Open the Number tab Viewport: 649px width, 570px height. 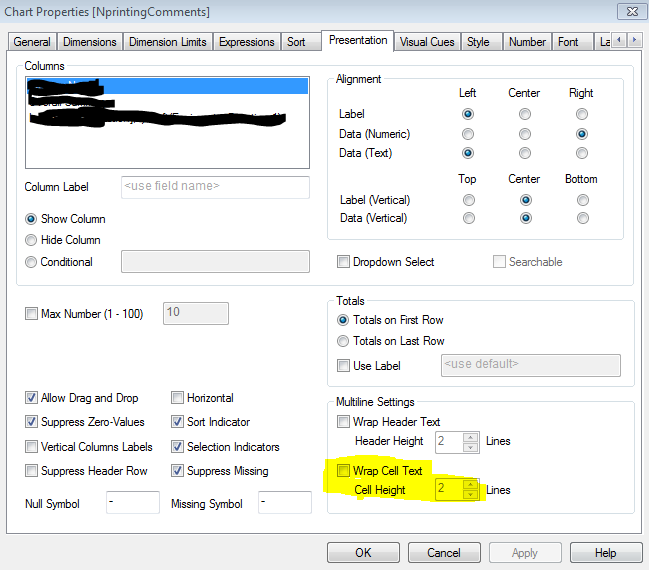pos(527,42)
